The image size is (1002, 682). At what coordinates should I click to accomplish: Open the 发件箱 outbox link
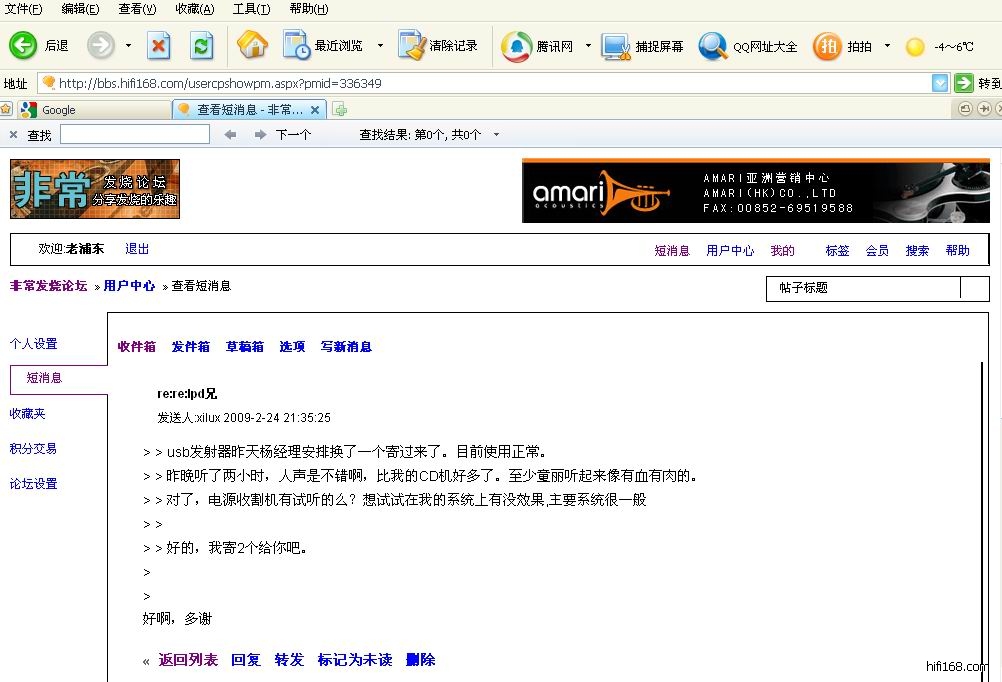tap(190, 347)
